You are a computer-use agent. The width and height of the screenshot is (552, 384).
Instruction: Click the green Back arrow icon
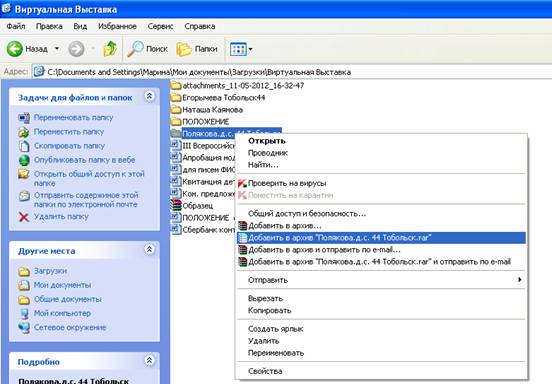(x=14, y=49)
